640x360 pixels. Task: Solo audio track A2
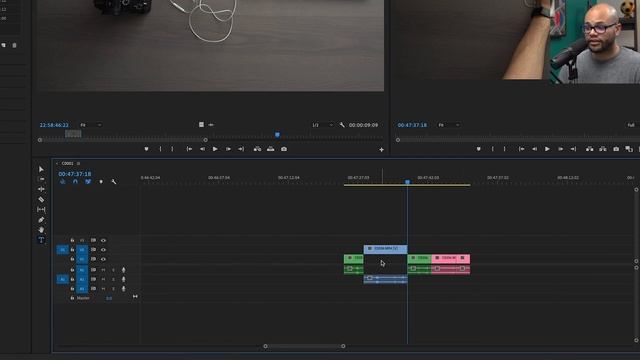(113, 279)
